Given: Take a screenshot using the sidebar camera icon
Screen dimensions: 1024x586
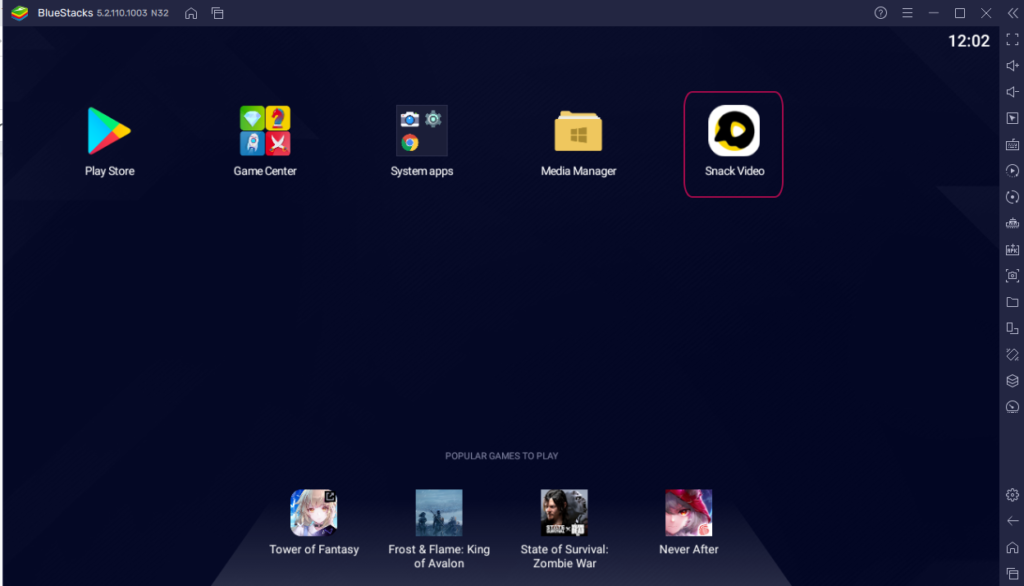Looking at the screenshot, I should (1012, 276).
